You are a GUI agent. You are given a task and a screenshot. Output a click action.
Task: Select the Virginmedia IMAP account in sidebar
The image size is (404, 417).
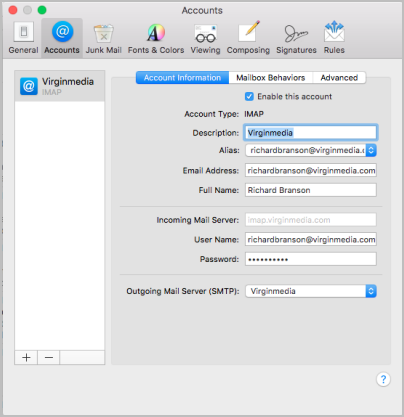[60, 86]
